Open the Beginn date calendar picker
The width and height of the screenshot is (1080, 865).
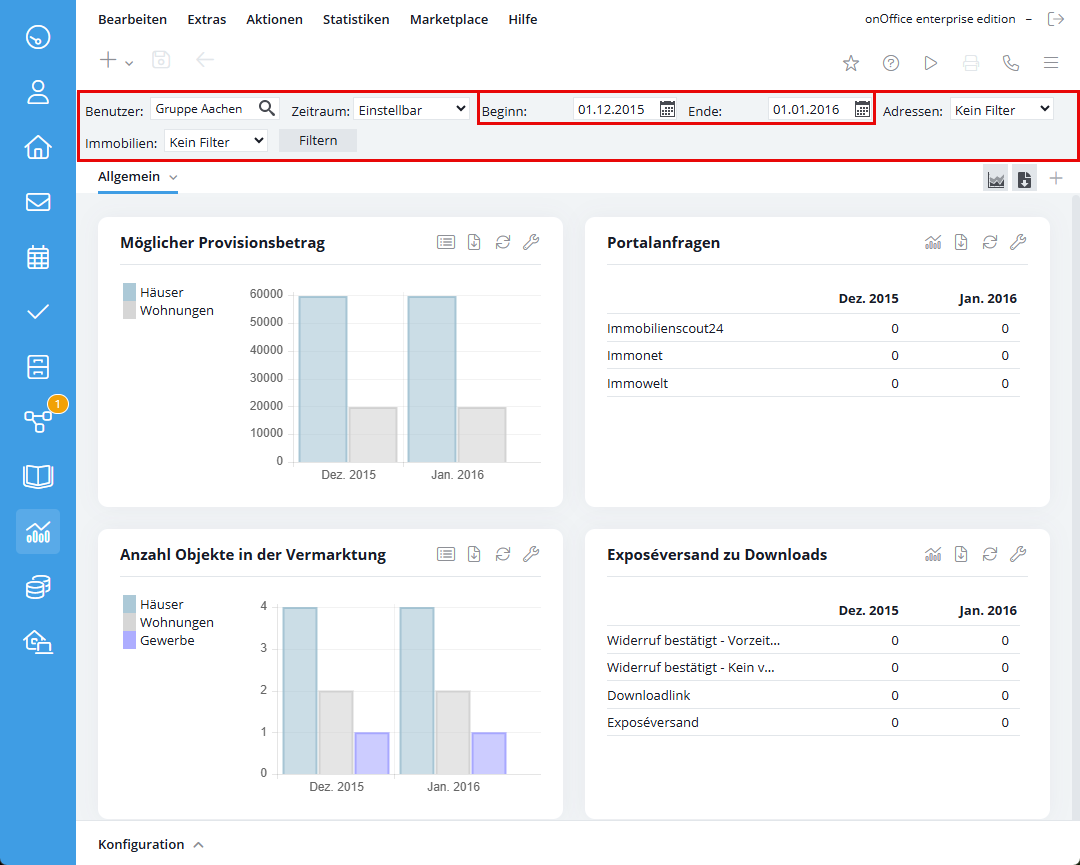point(668,110)
